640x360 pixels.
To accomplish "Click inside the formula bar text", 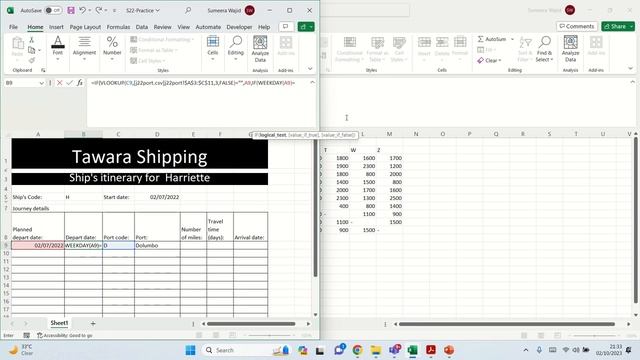I will click(x=193, y=83).
